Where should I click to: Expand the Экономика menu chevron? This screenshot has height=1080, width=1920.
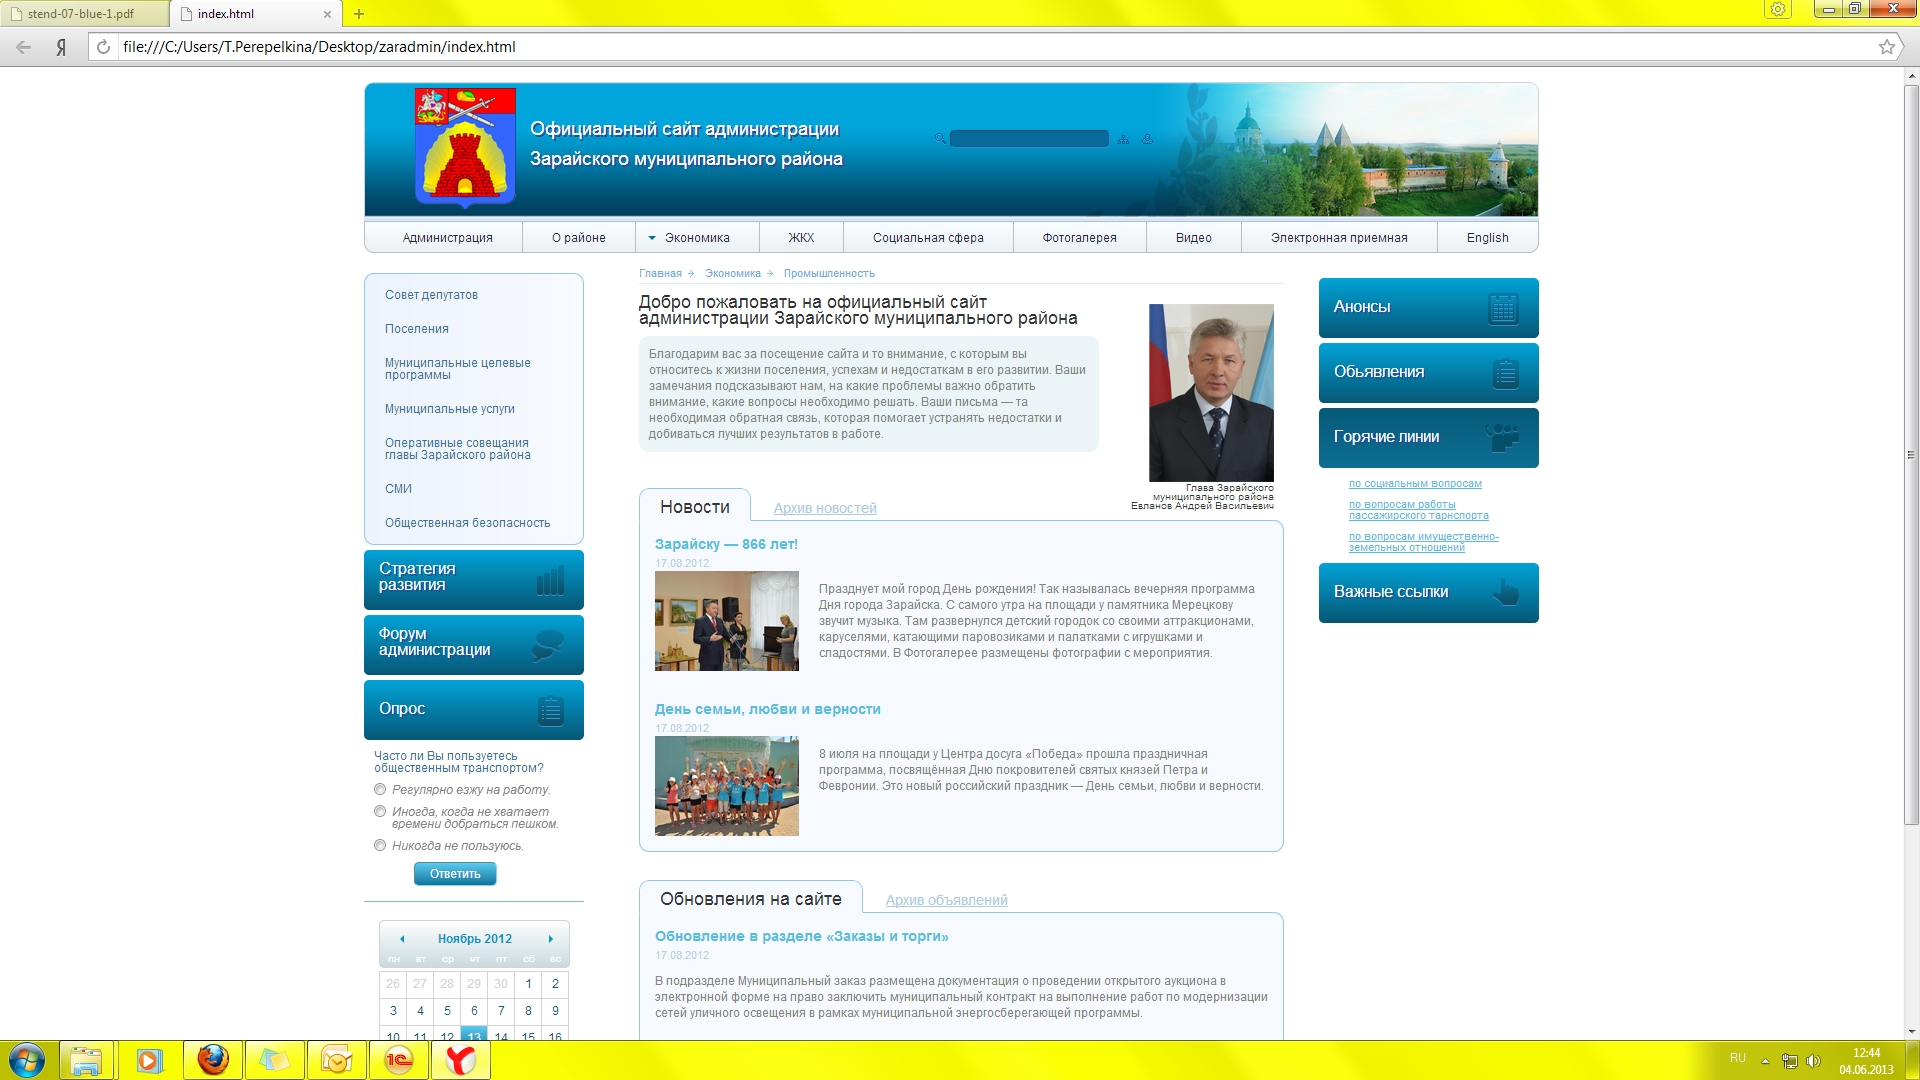[x=651, y=238]
